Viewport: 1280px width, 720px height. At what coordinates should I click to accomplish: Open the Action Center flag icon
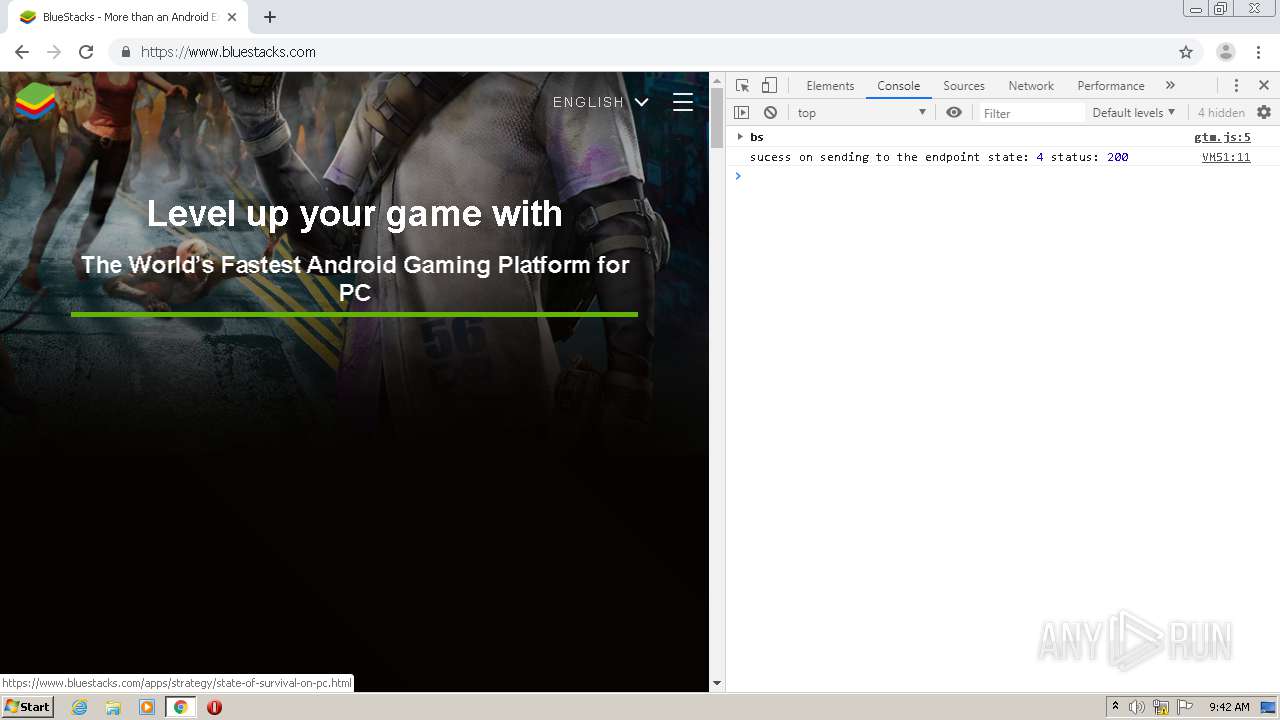click(1185, 707)
